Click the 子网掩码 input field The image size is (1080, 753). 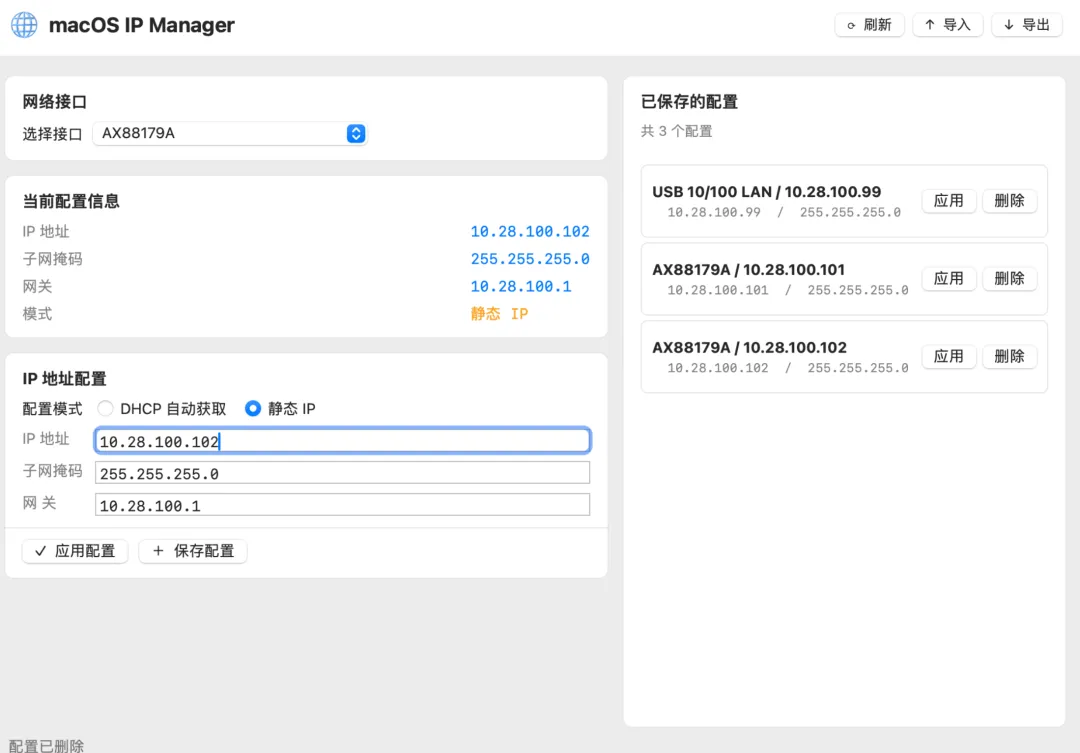coord(342,473)
